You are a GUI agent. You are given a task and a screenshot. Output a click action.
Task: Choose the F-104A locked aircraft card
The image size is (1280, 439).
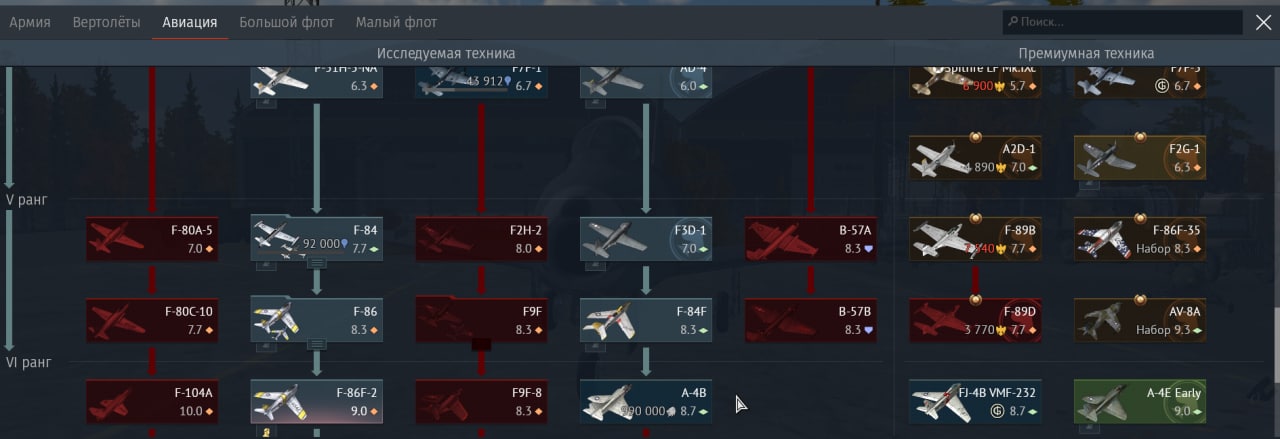[x=152, y=401]
